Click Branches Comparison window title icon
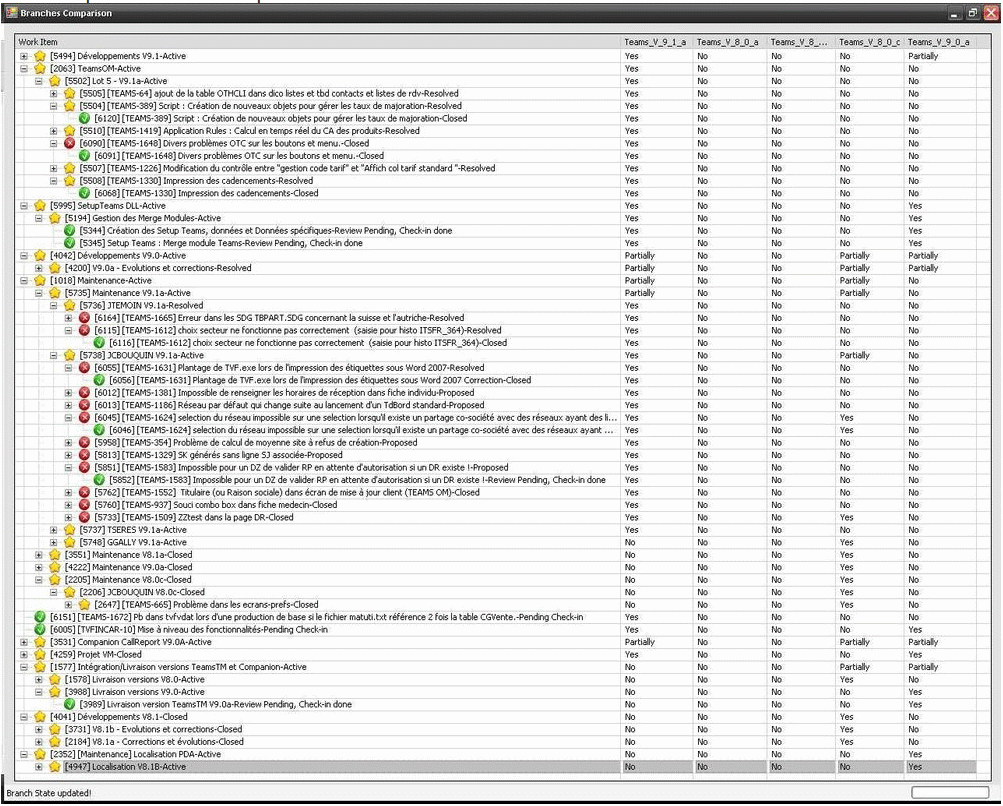The width and height of the screenshot is (1003, 806). 11,13
